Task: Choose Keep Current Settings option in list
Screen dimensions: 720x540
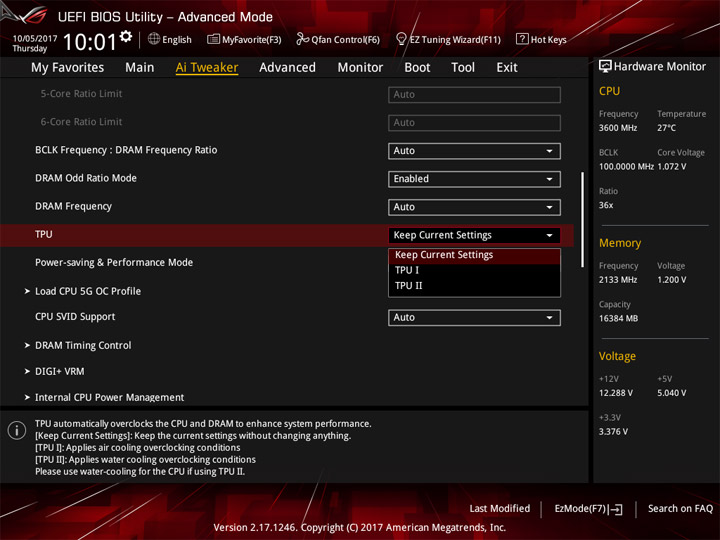Action: pyautogui.click(x=474, y=255)
